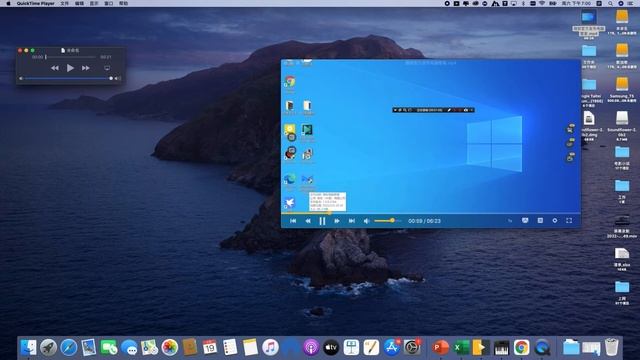Open Spotlight search in menu bar
This screenshot has width=640, height=360.
pyautogui.click(x=610, y=3)
